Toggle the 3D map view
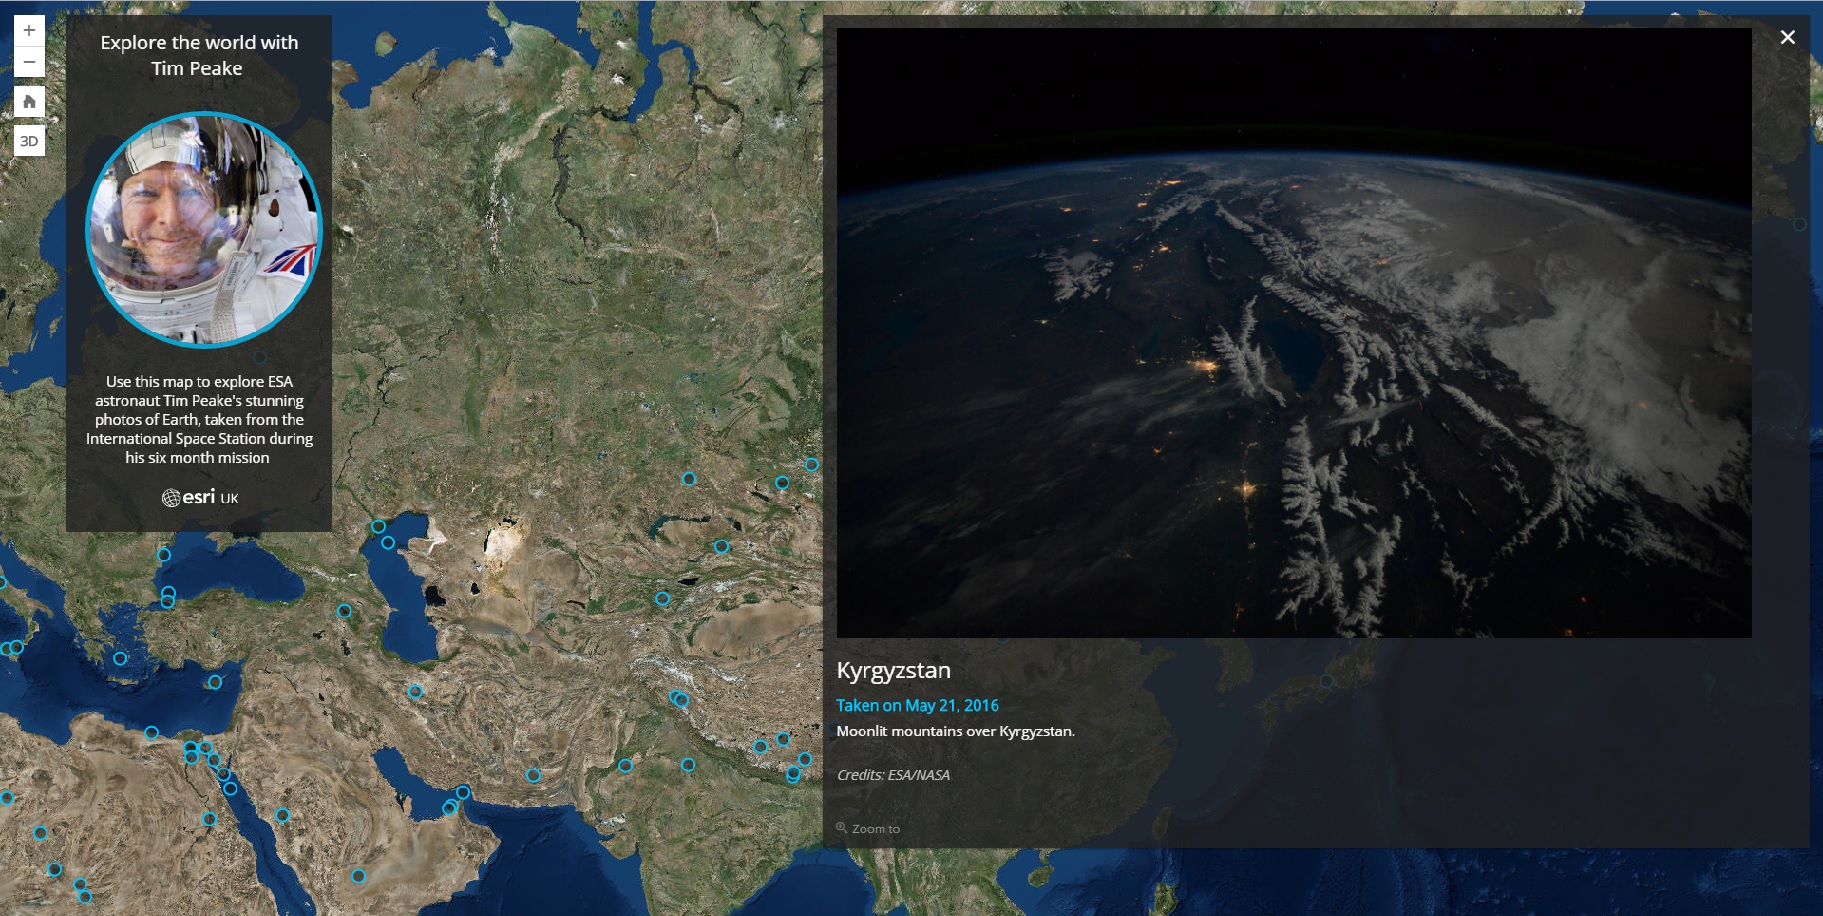 pos(29,141)
